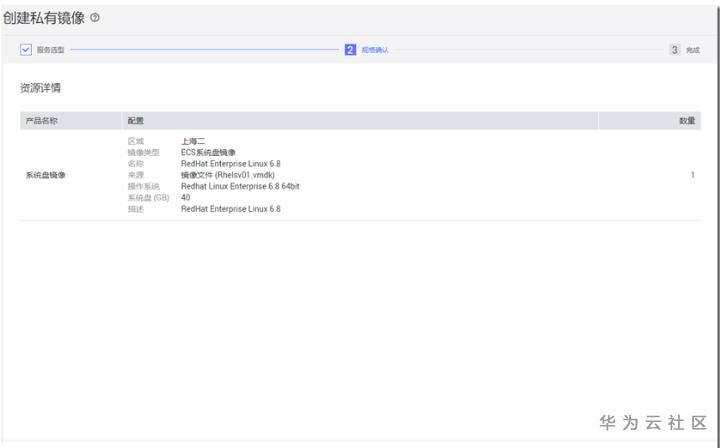Click the quantity value 1
Viewport: 720px width, 448px height.
(x=692, y=175)
